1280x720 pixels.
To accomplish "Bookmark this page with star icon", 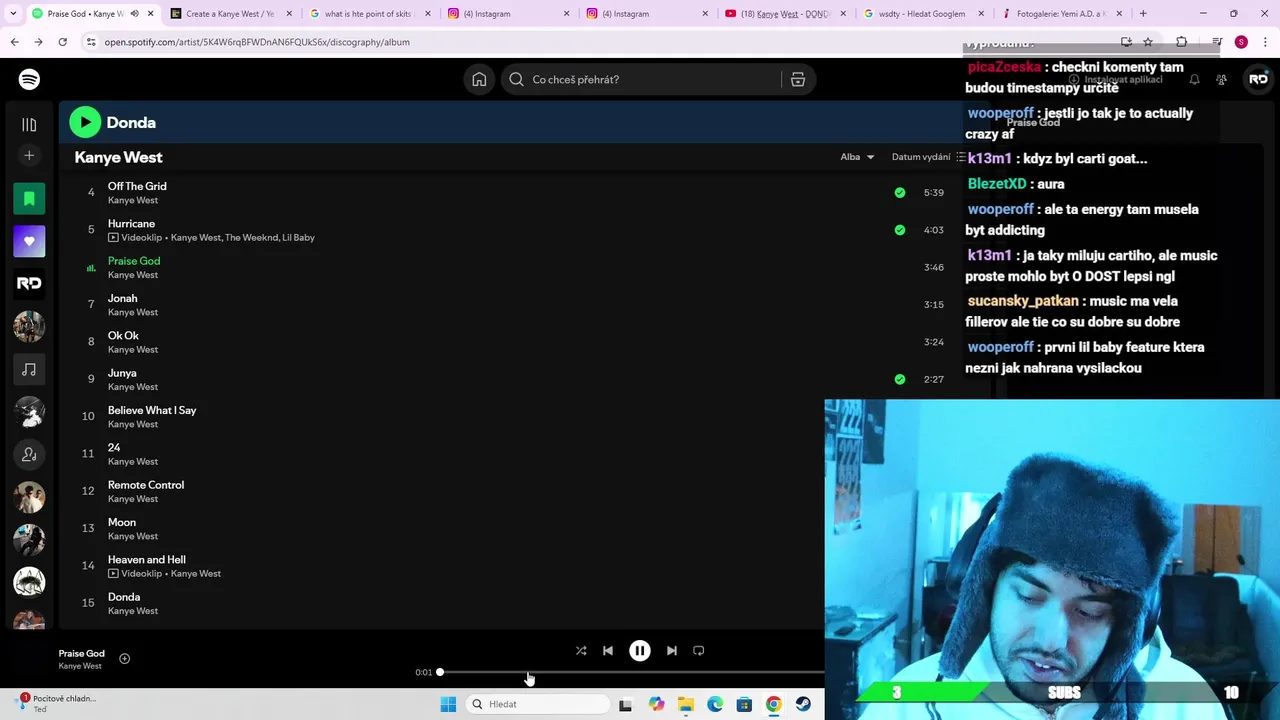I will [x=1148, y=42].
